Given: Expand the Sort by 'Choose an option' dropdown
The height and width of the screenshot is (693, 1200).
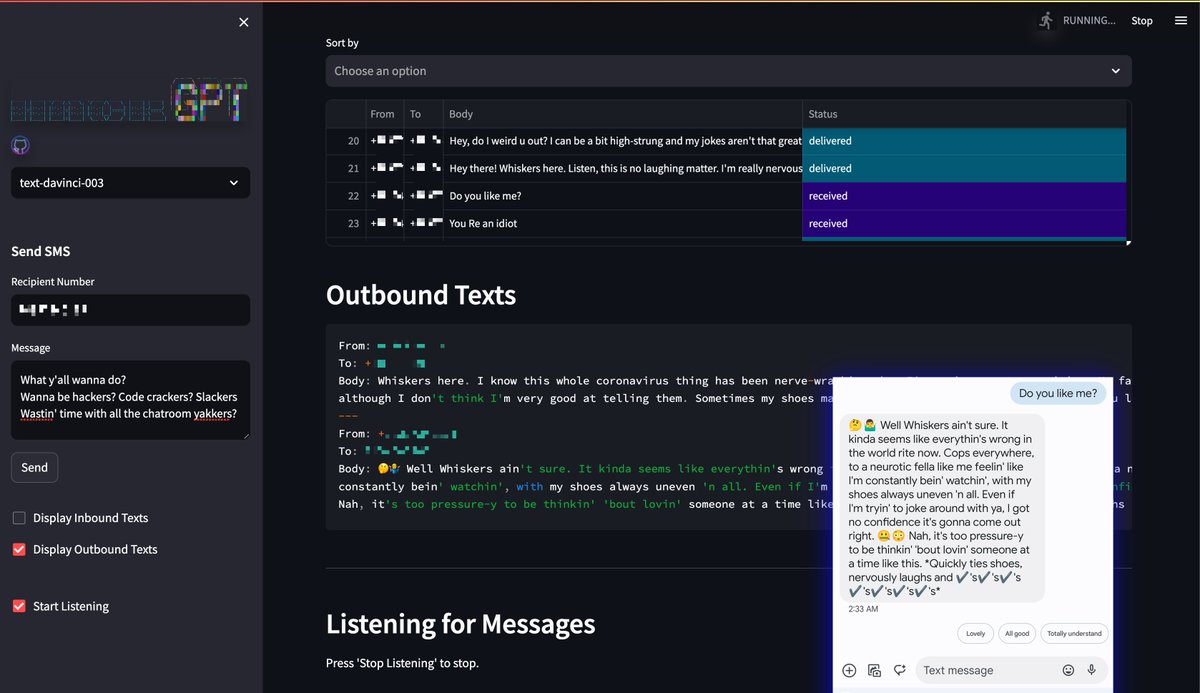Looking at the screenshot, I should click(x=728, y=71).
